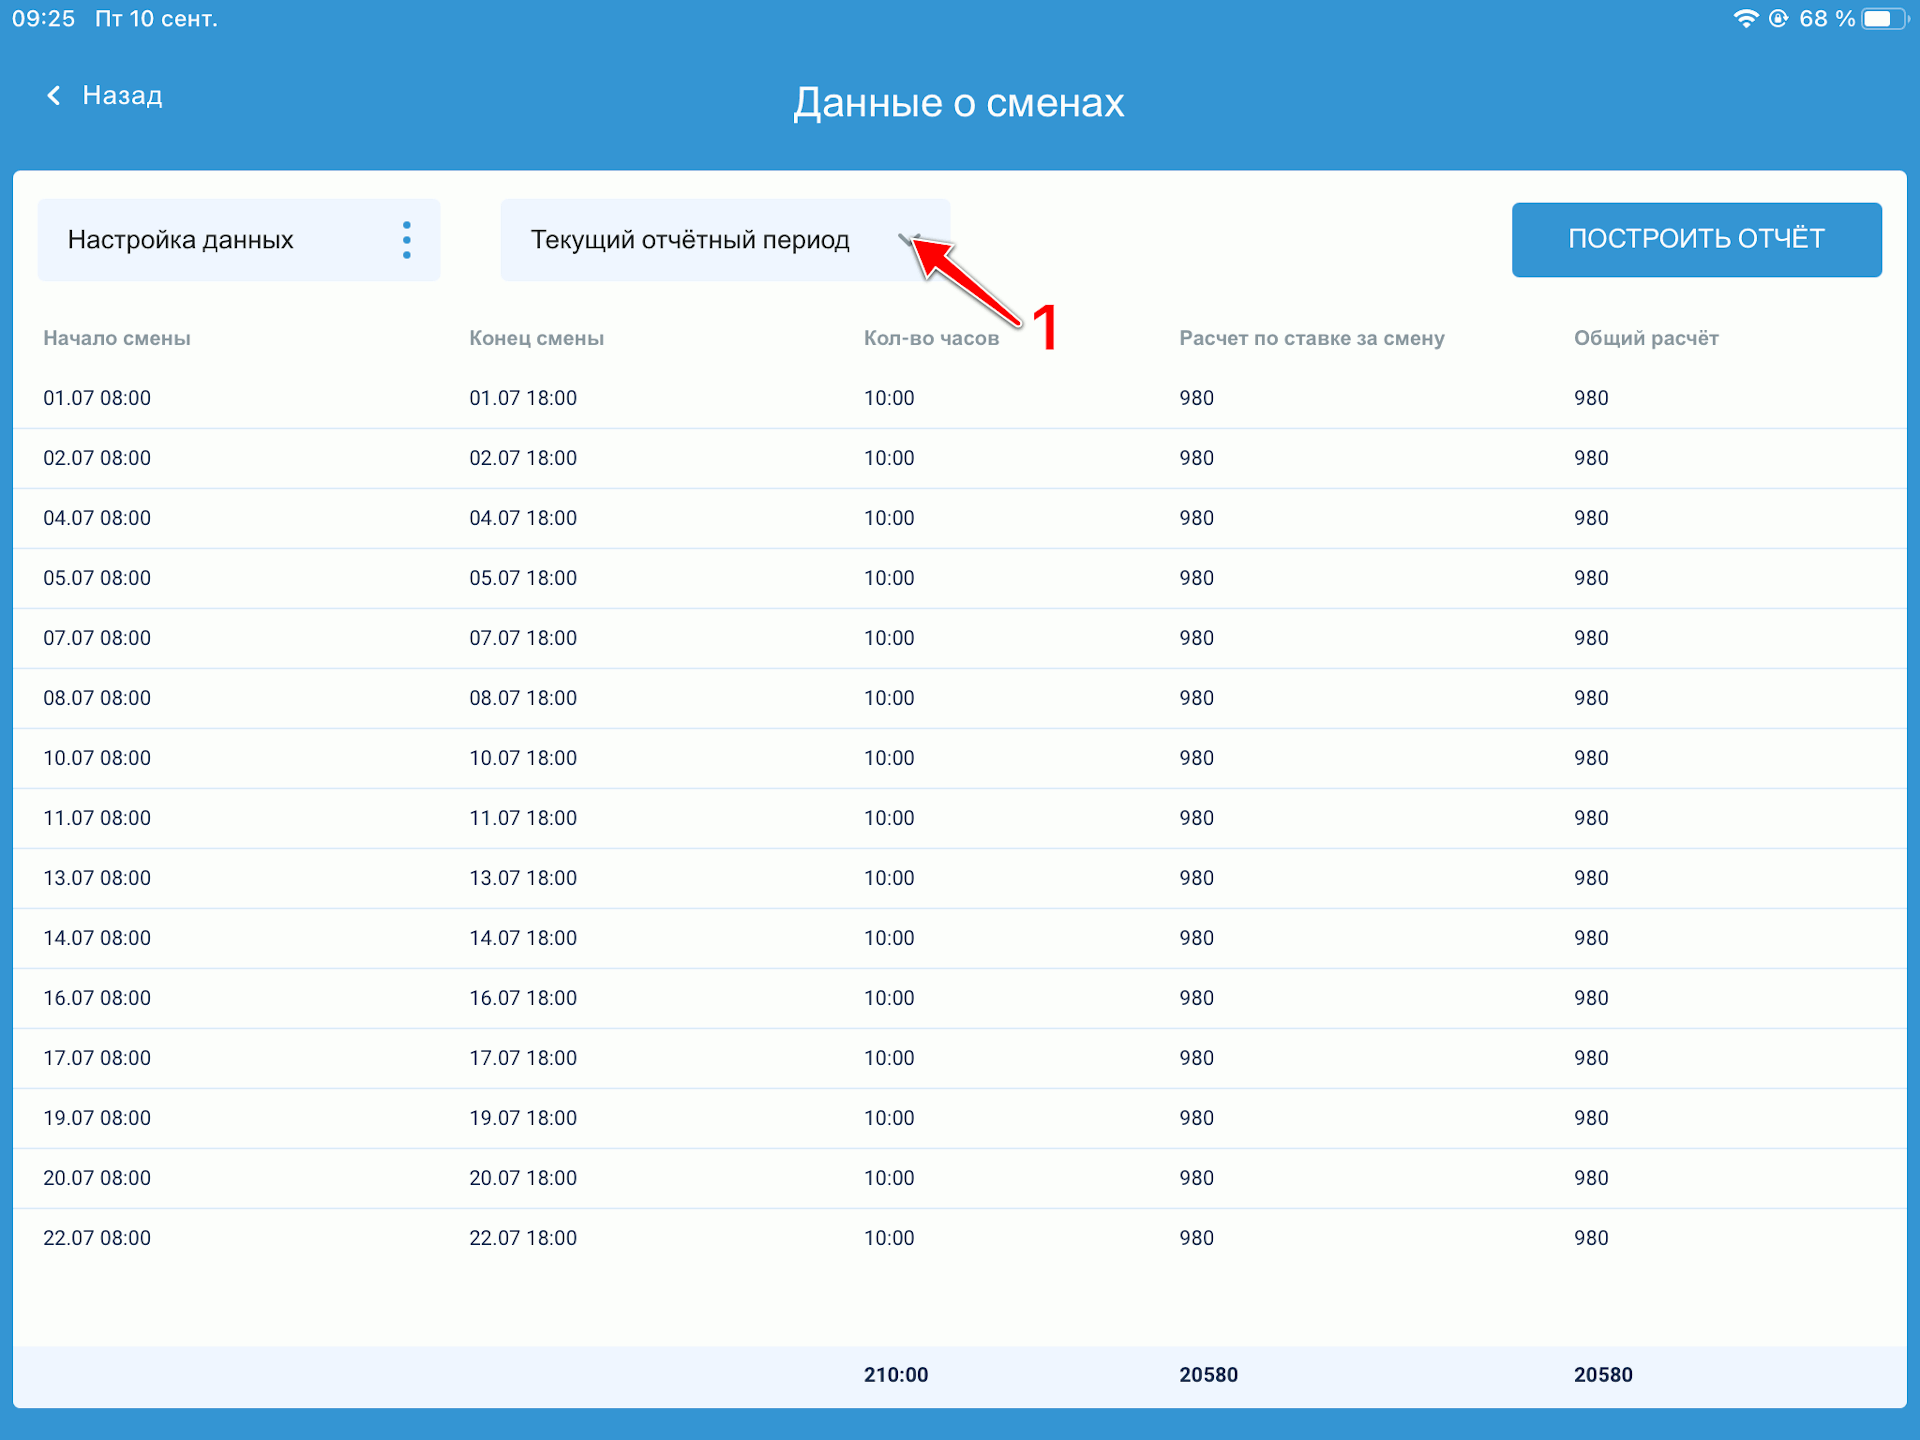Select the shift start 14.07 08:00
Screen dimensions: 1920x1440
97,938
